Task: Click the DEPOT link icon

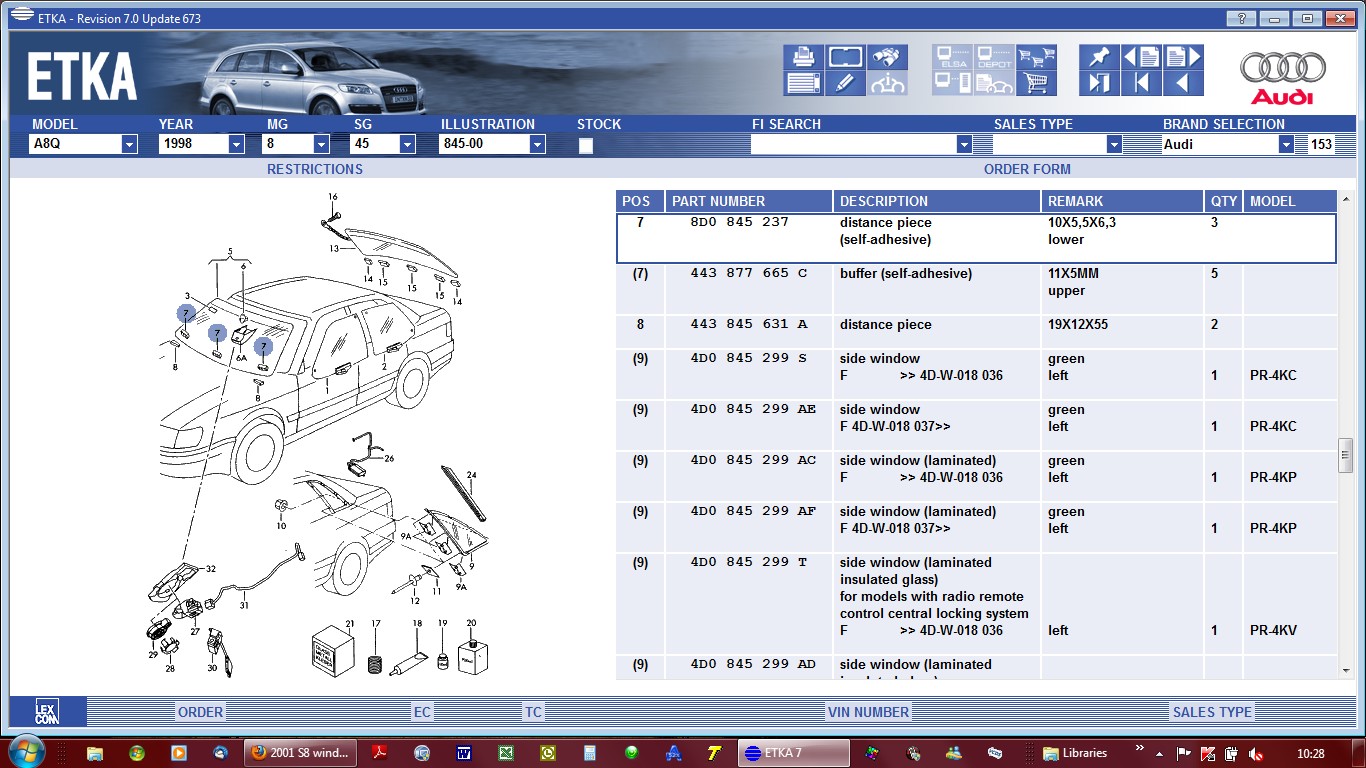Action: (995, 57)
